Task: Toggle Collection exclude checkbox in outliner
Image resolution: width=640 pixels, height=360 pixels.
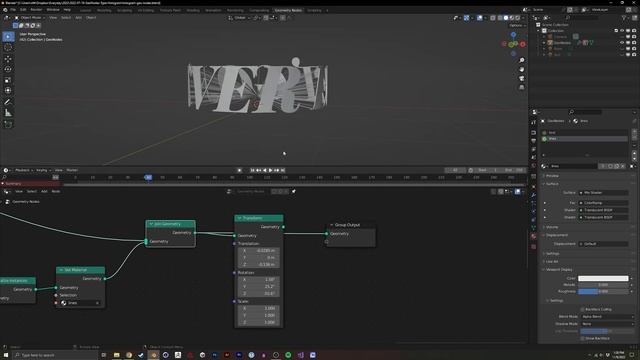Action: [x=616, y=31]
